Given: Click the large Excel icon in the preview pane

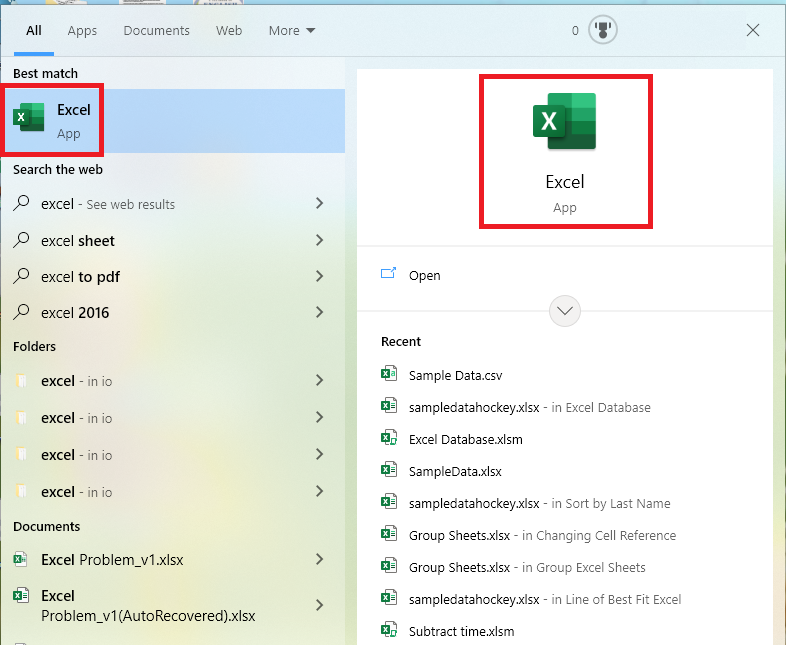Looking at the screenshot, I should (x=564, y=122).
